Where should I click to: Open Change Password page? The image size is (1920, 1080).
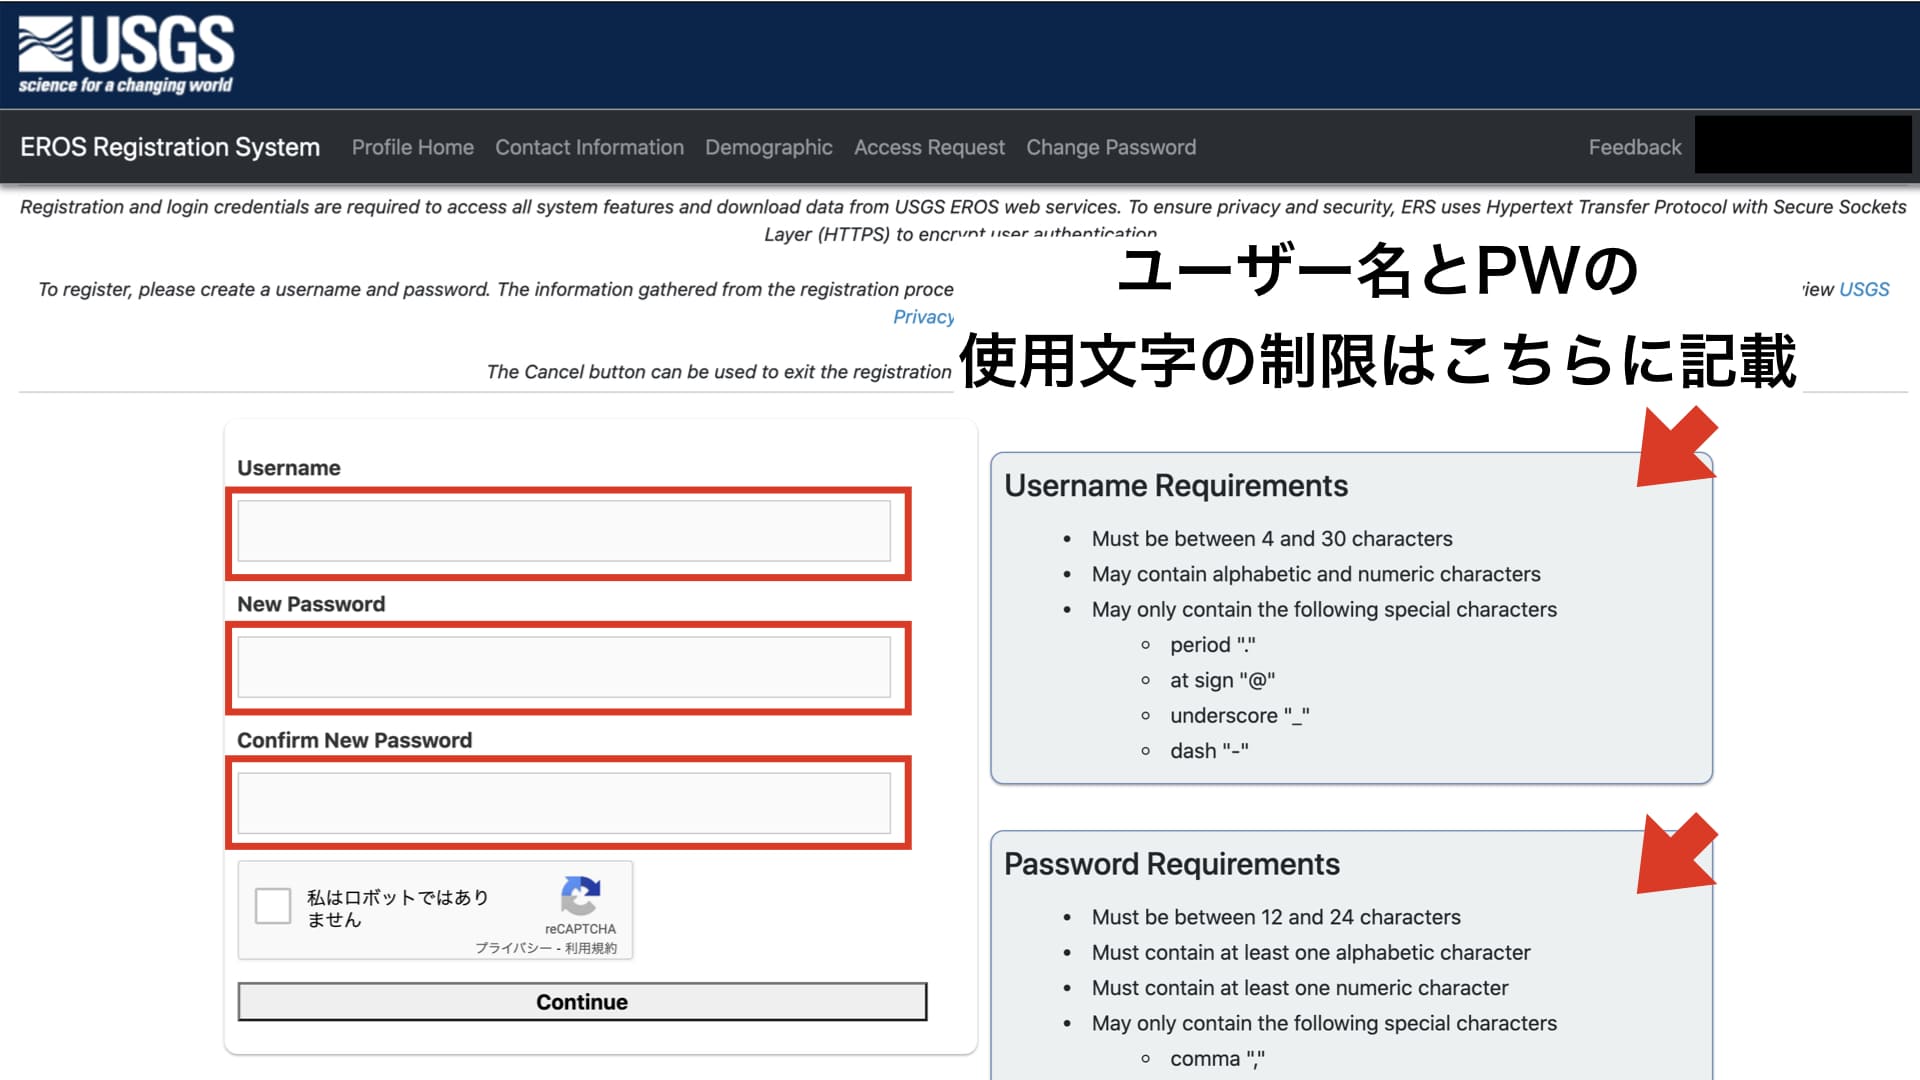pyautogui.click(x=1111, y=147)
